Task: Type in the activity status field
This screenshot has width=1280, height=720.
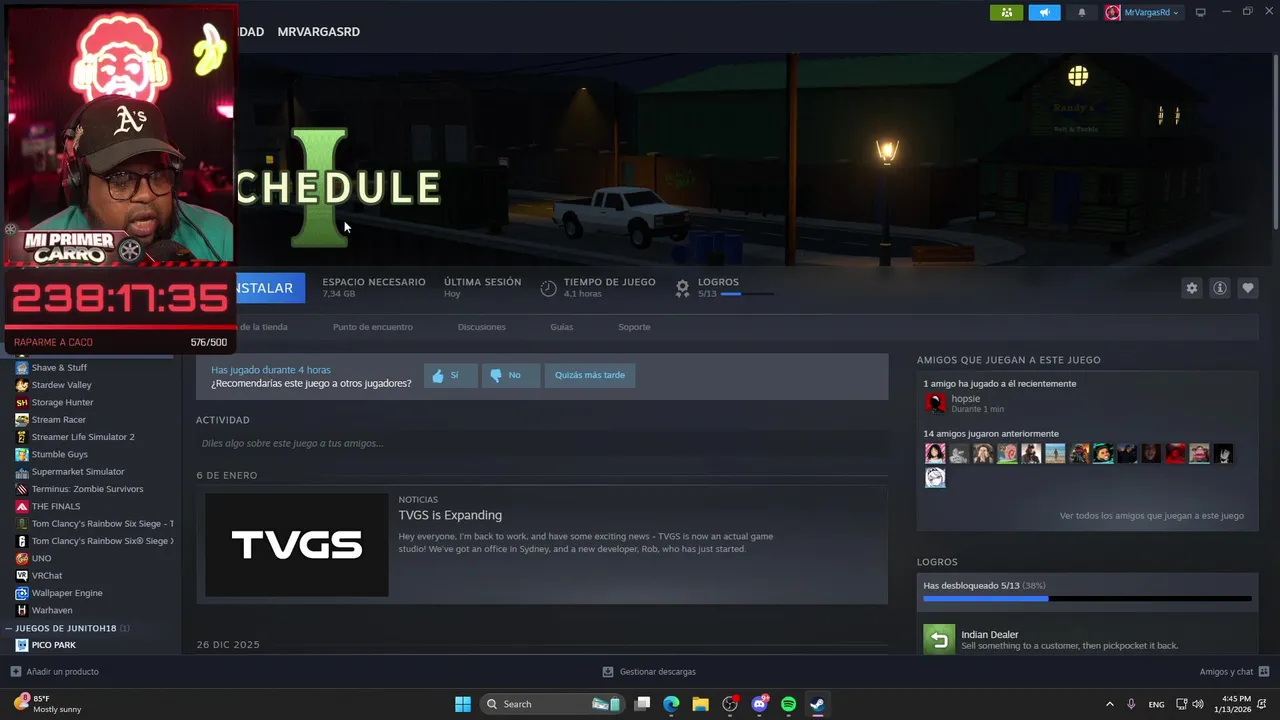Action: click(541, 443)
